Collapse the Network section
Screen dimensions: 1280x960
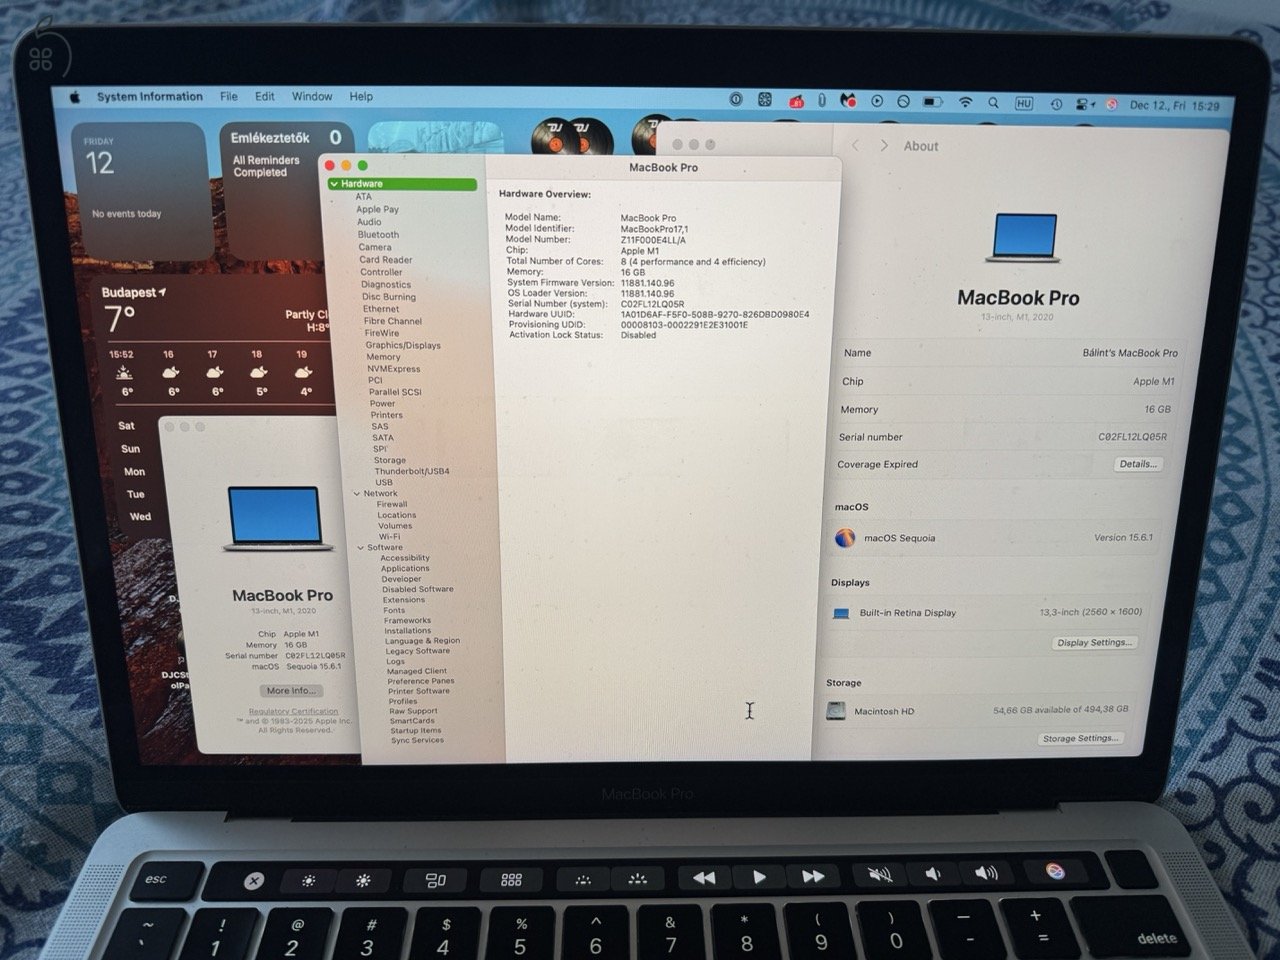pos(357,493)
